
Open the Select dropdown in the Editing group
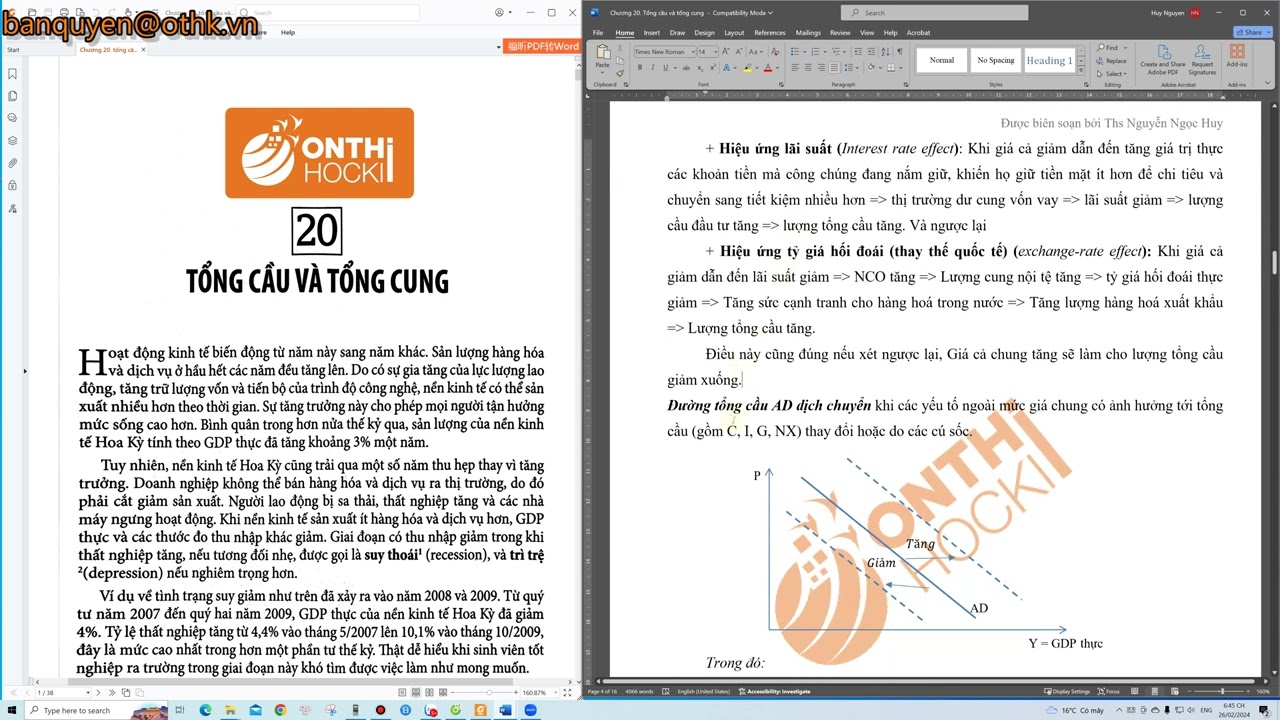(1112, 74)
